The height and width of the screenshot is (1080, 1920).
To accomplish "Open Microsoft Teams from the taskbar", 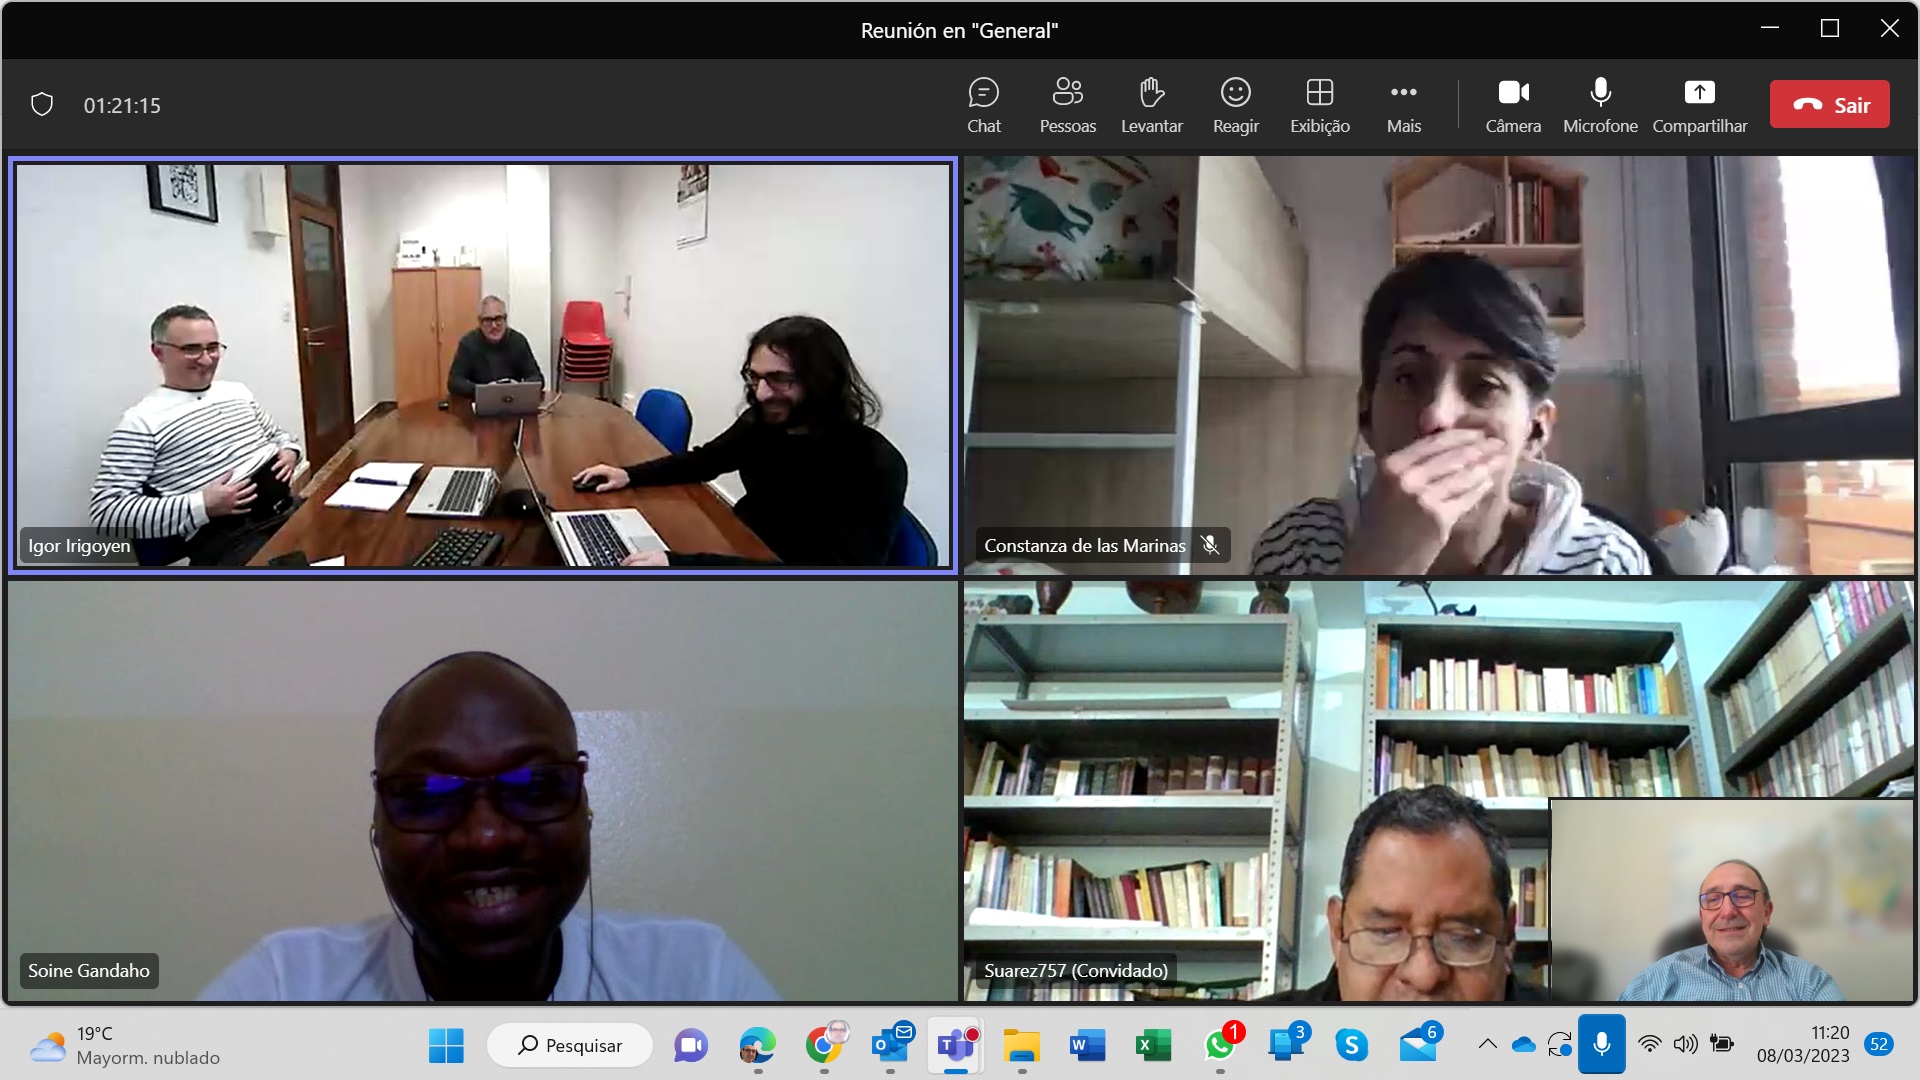I will [x=955, y=1046].
